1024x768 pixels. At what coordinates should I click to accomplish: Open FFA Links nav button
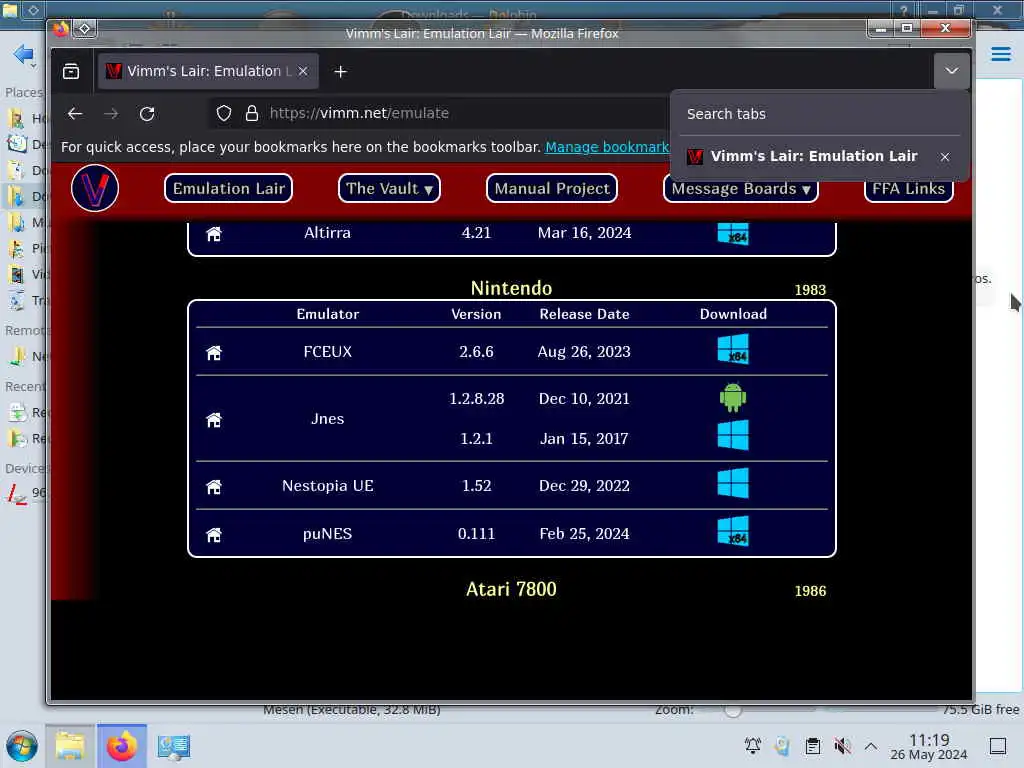point(908,189)
